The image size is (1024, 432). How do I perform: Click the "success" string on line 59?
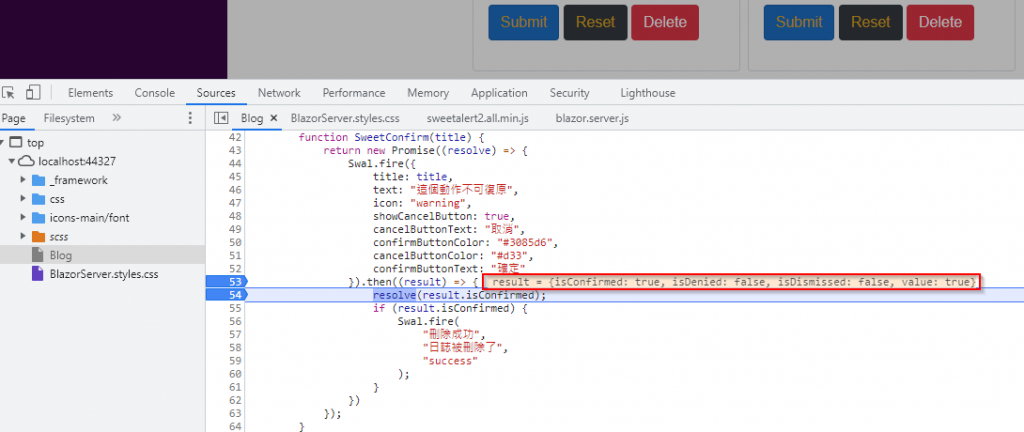click(451, 361)
